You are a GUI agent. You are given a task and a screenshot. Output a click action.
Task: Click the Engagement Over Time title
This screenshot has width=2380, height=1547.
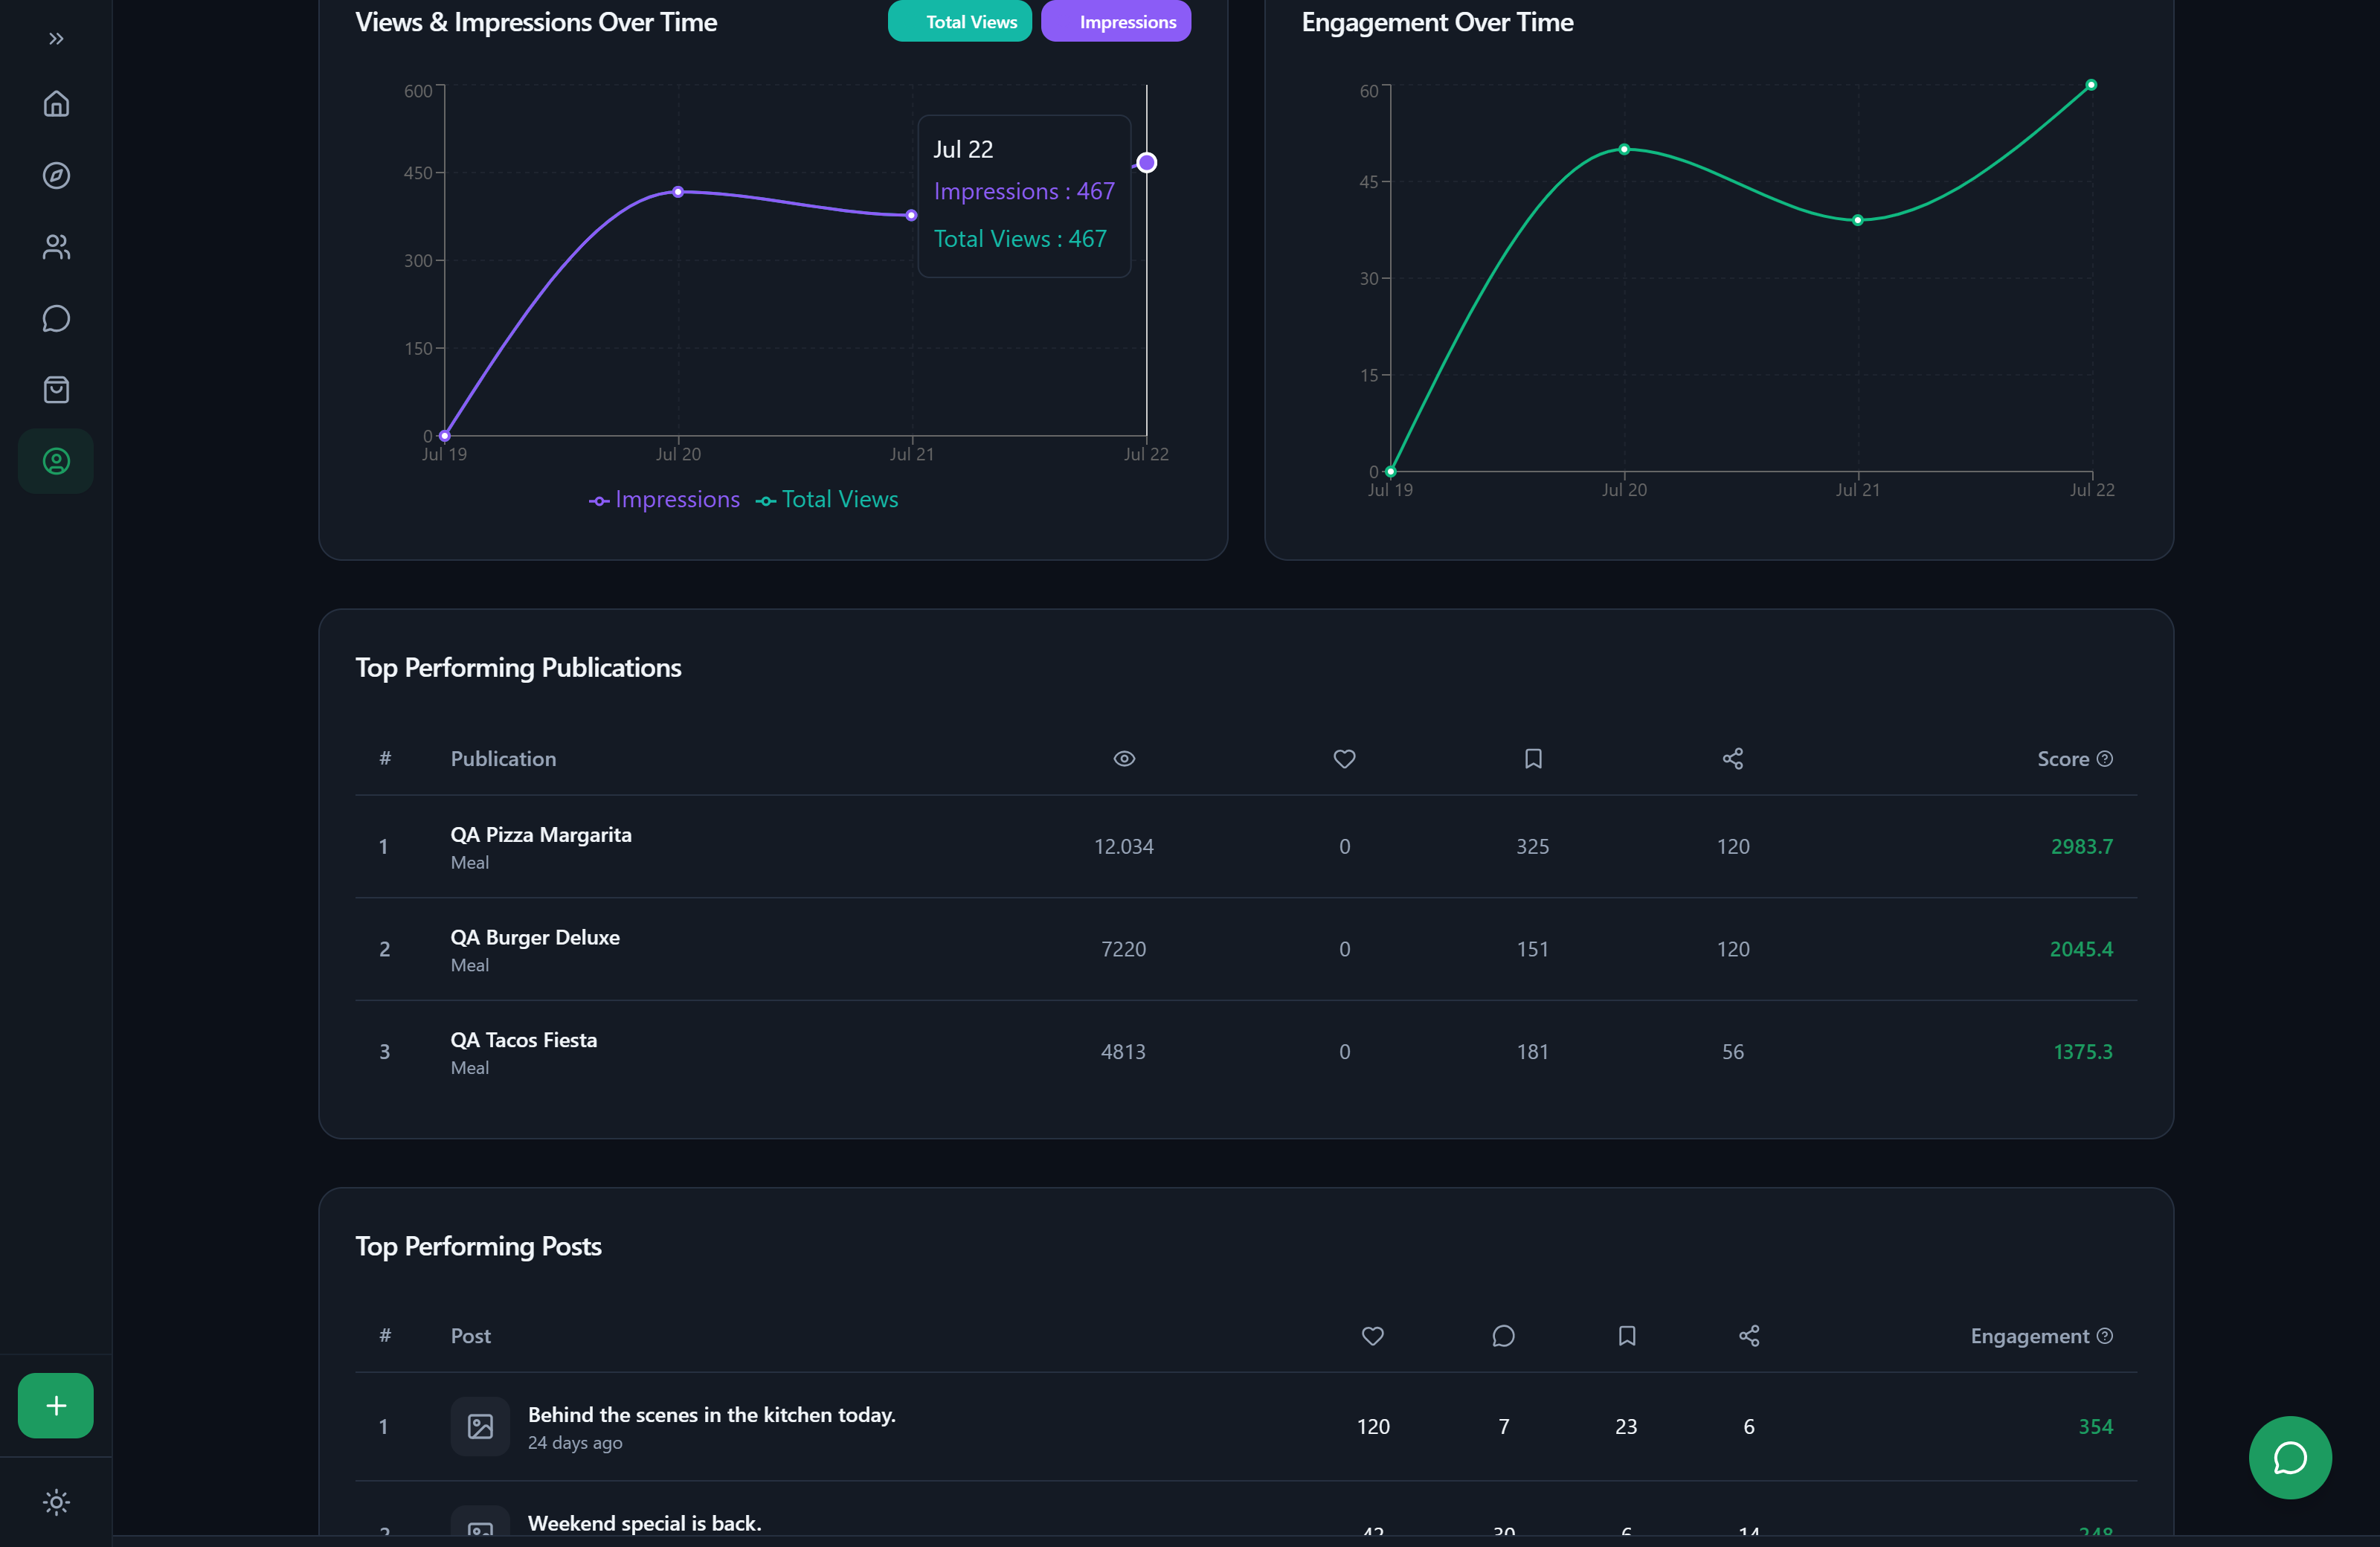tap(1437, 22)
